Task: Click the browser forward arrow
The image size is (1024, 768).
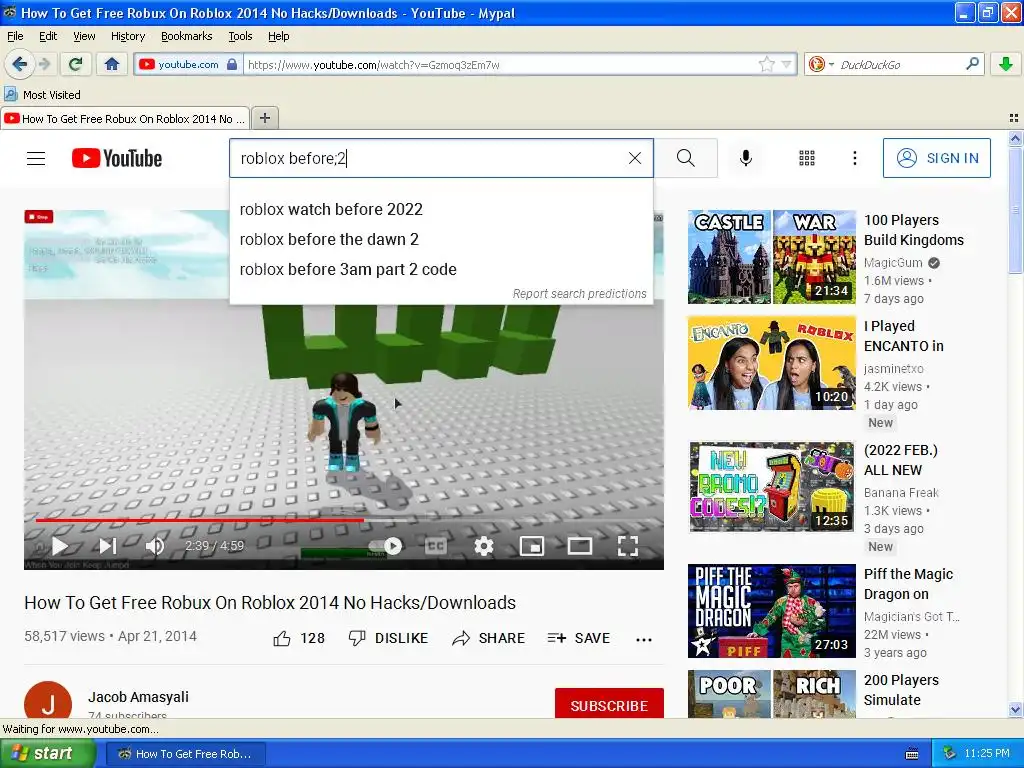Action: pyautogui.click(x=44, y=64)
